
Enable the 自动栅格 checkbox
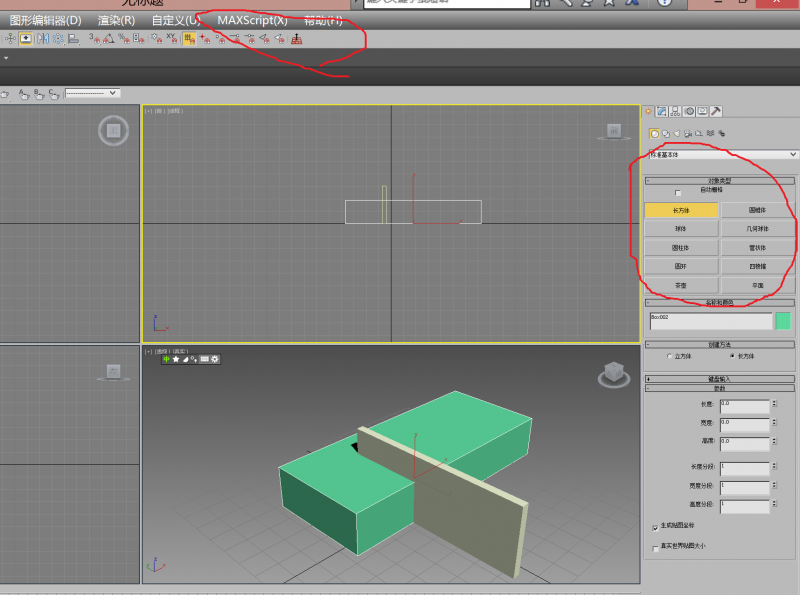pos(679,192)
